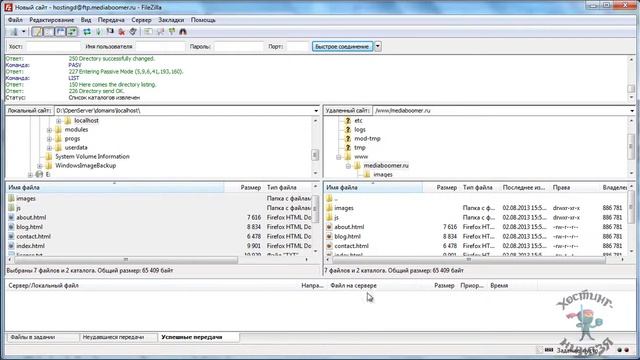The height and width of the screenshot is (360, 640).
Task: Open the quickconnect history dropdown arrow
Action: point(378,47)
